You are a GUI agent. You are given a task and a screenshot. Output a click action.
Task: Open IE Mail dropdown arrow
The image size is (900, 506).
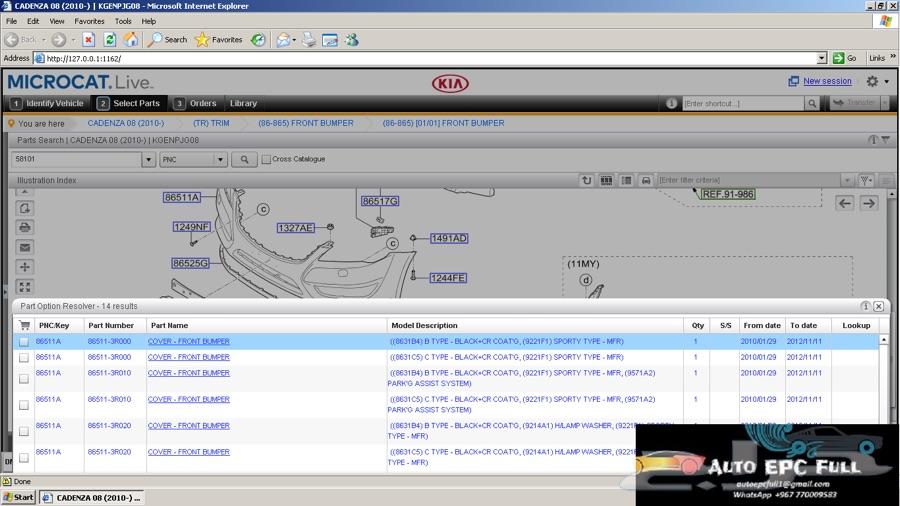[x=294, y=40]
